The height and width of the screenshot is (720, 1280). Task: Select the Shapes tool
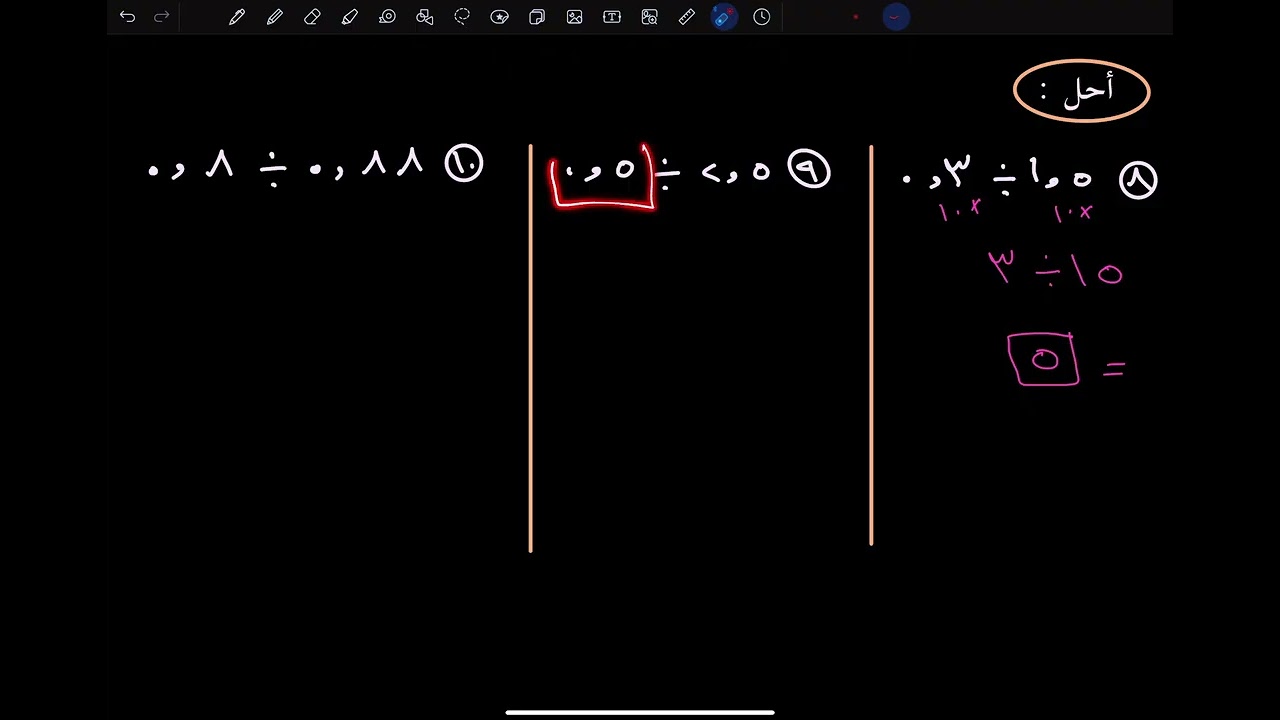coord(425,17)
